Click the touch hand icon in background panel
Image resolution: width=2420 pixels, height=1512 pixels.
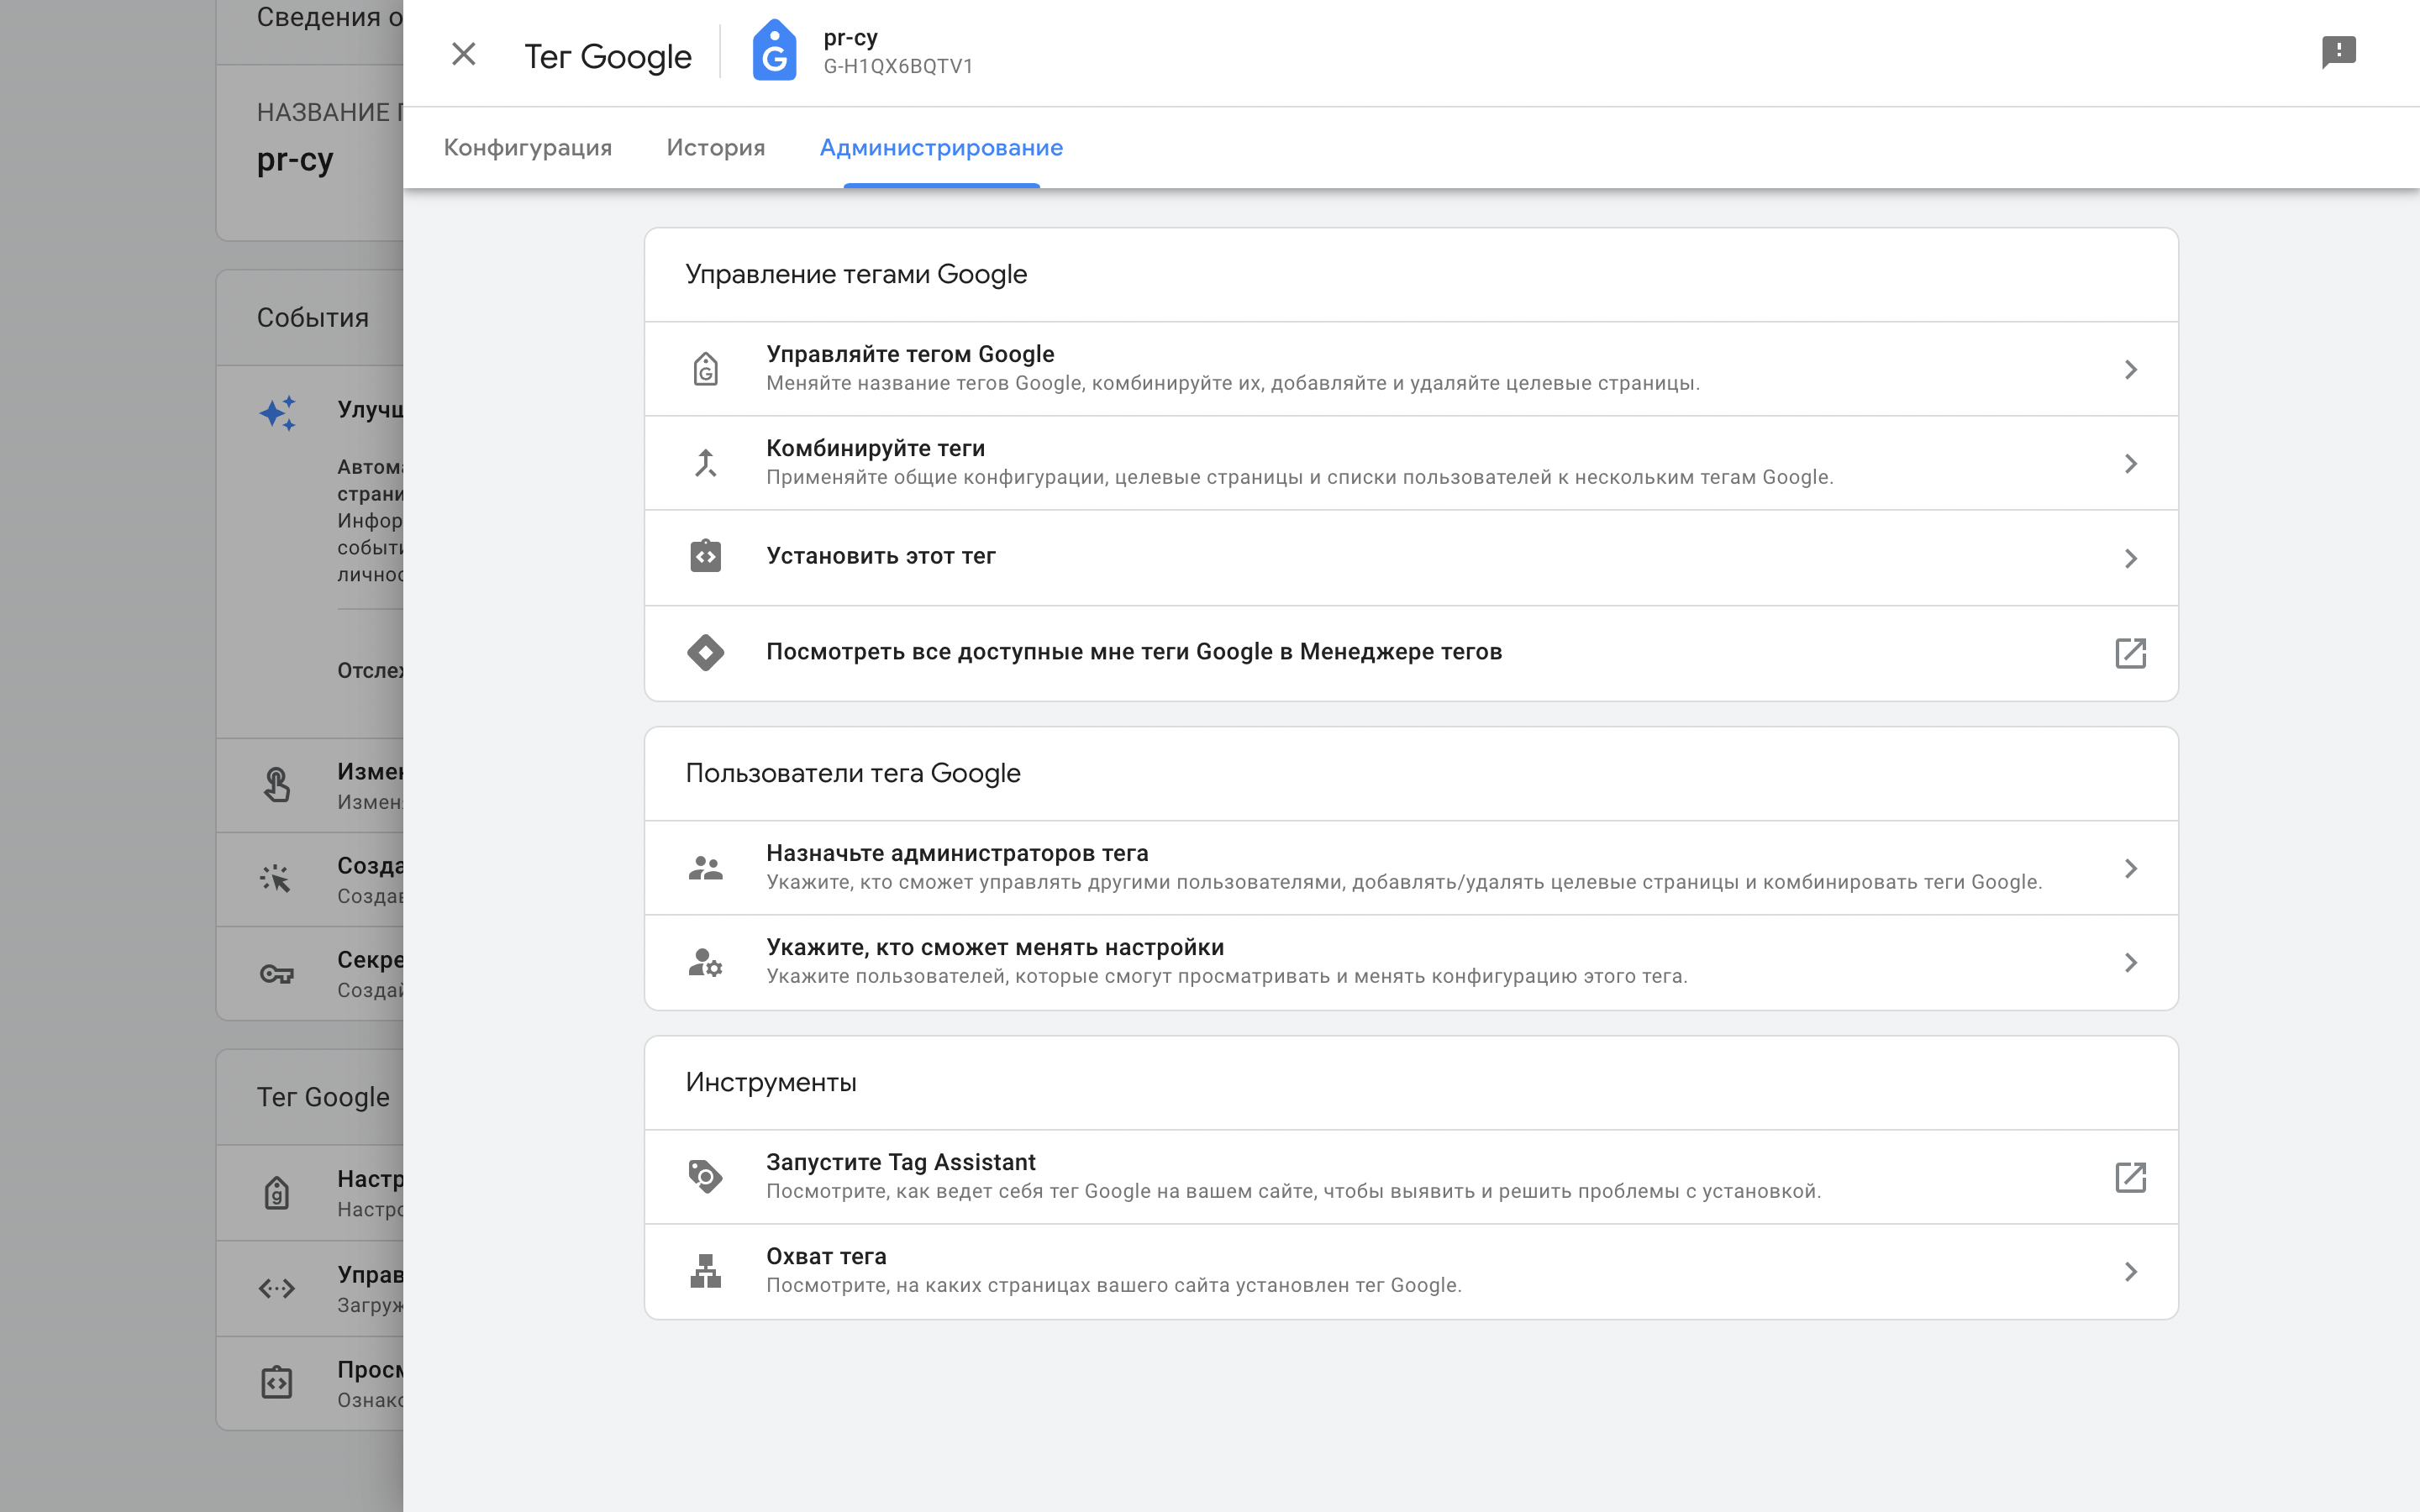pos(277,785)
